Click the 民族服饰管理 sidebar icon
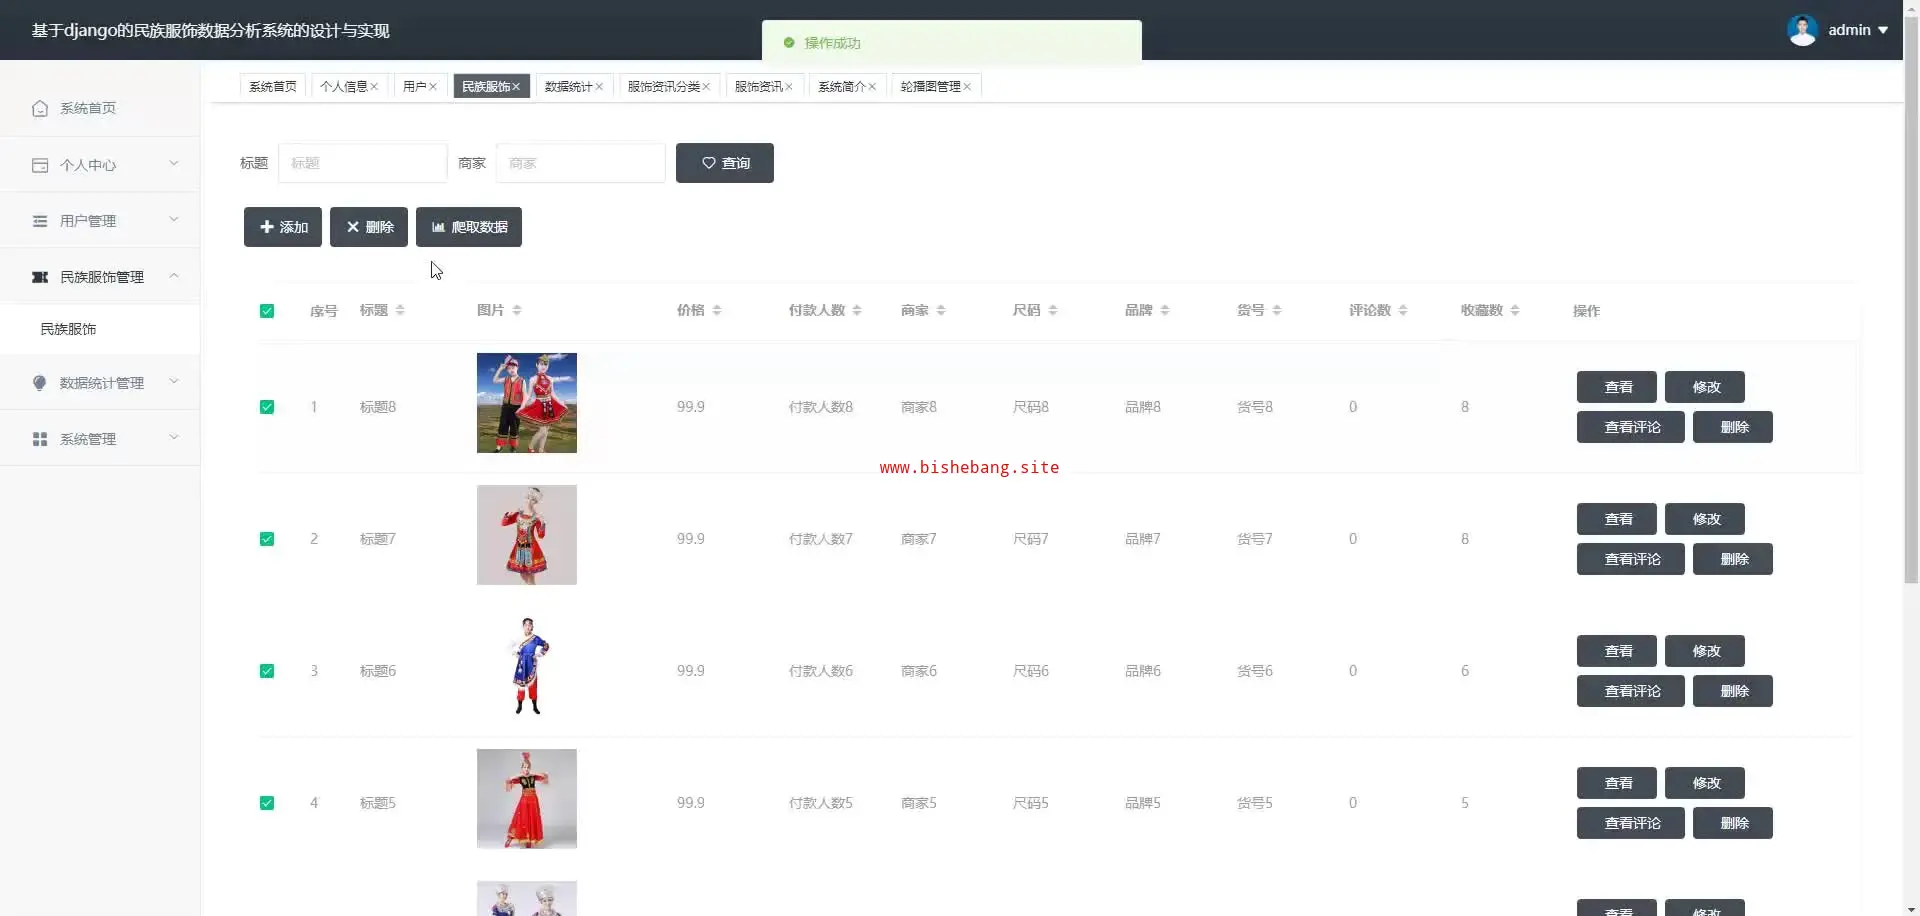The image size is (1920, 916). tap(40, 277)
